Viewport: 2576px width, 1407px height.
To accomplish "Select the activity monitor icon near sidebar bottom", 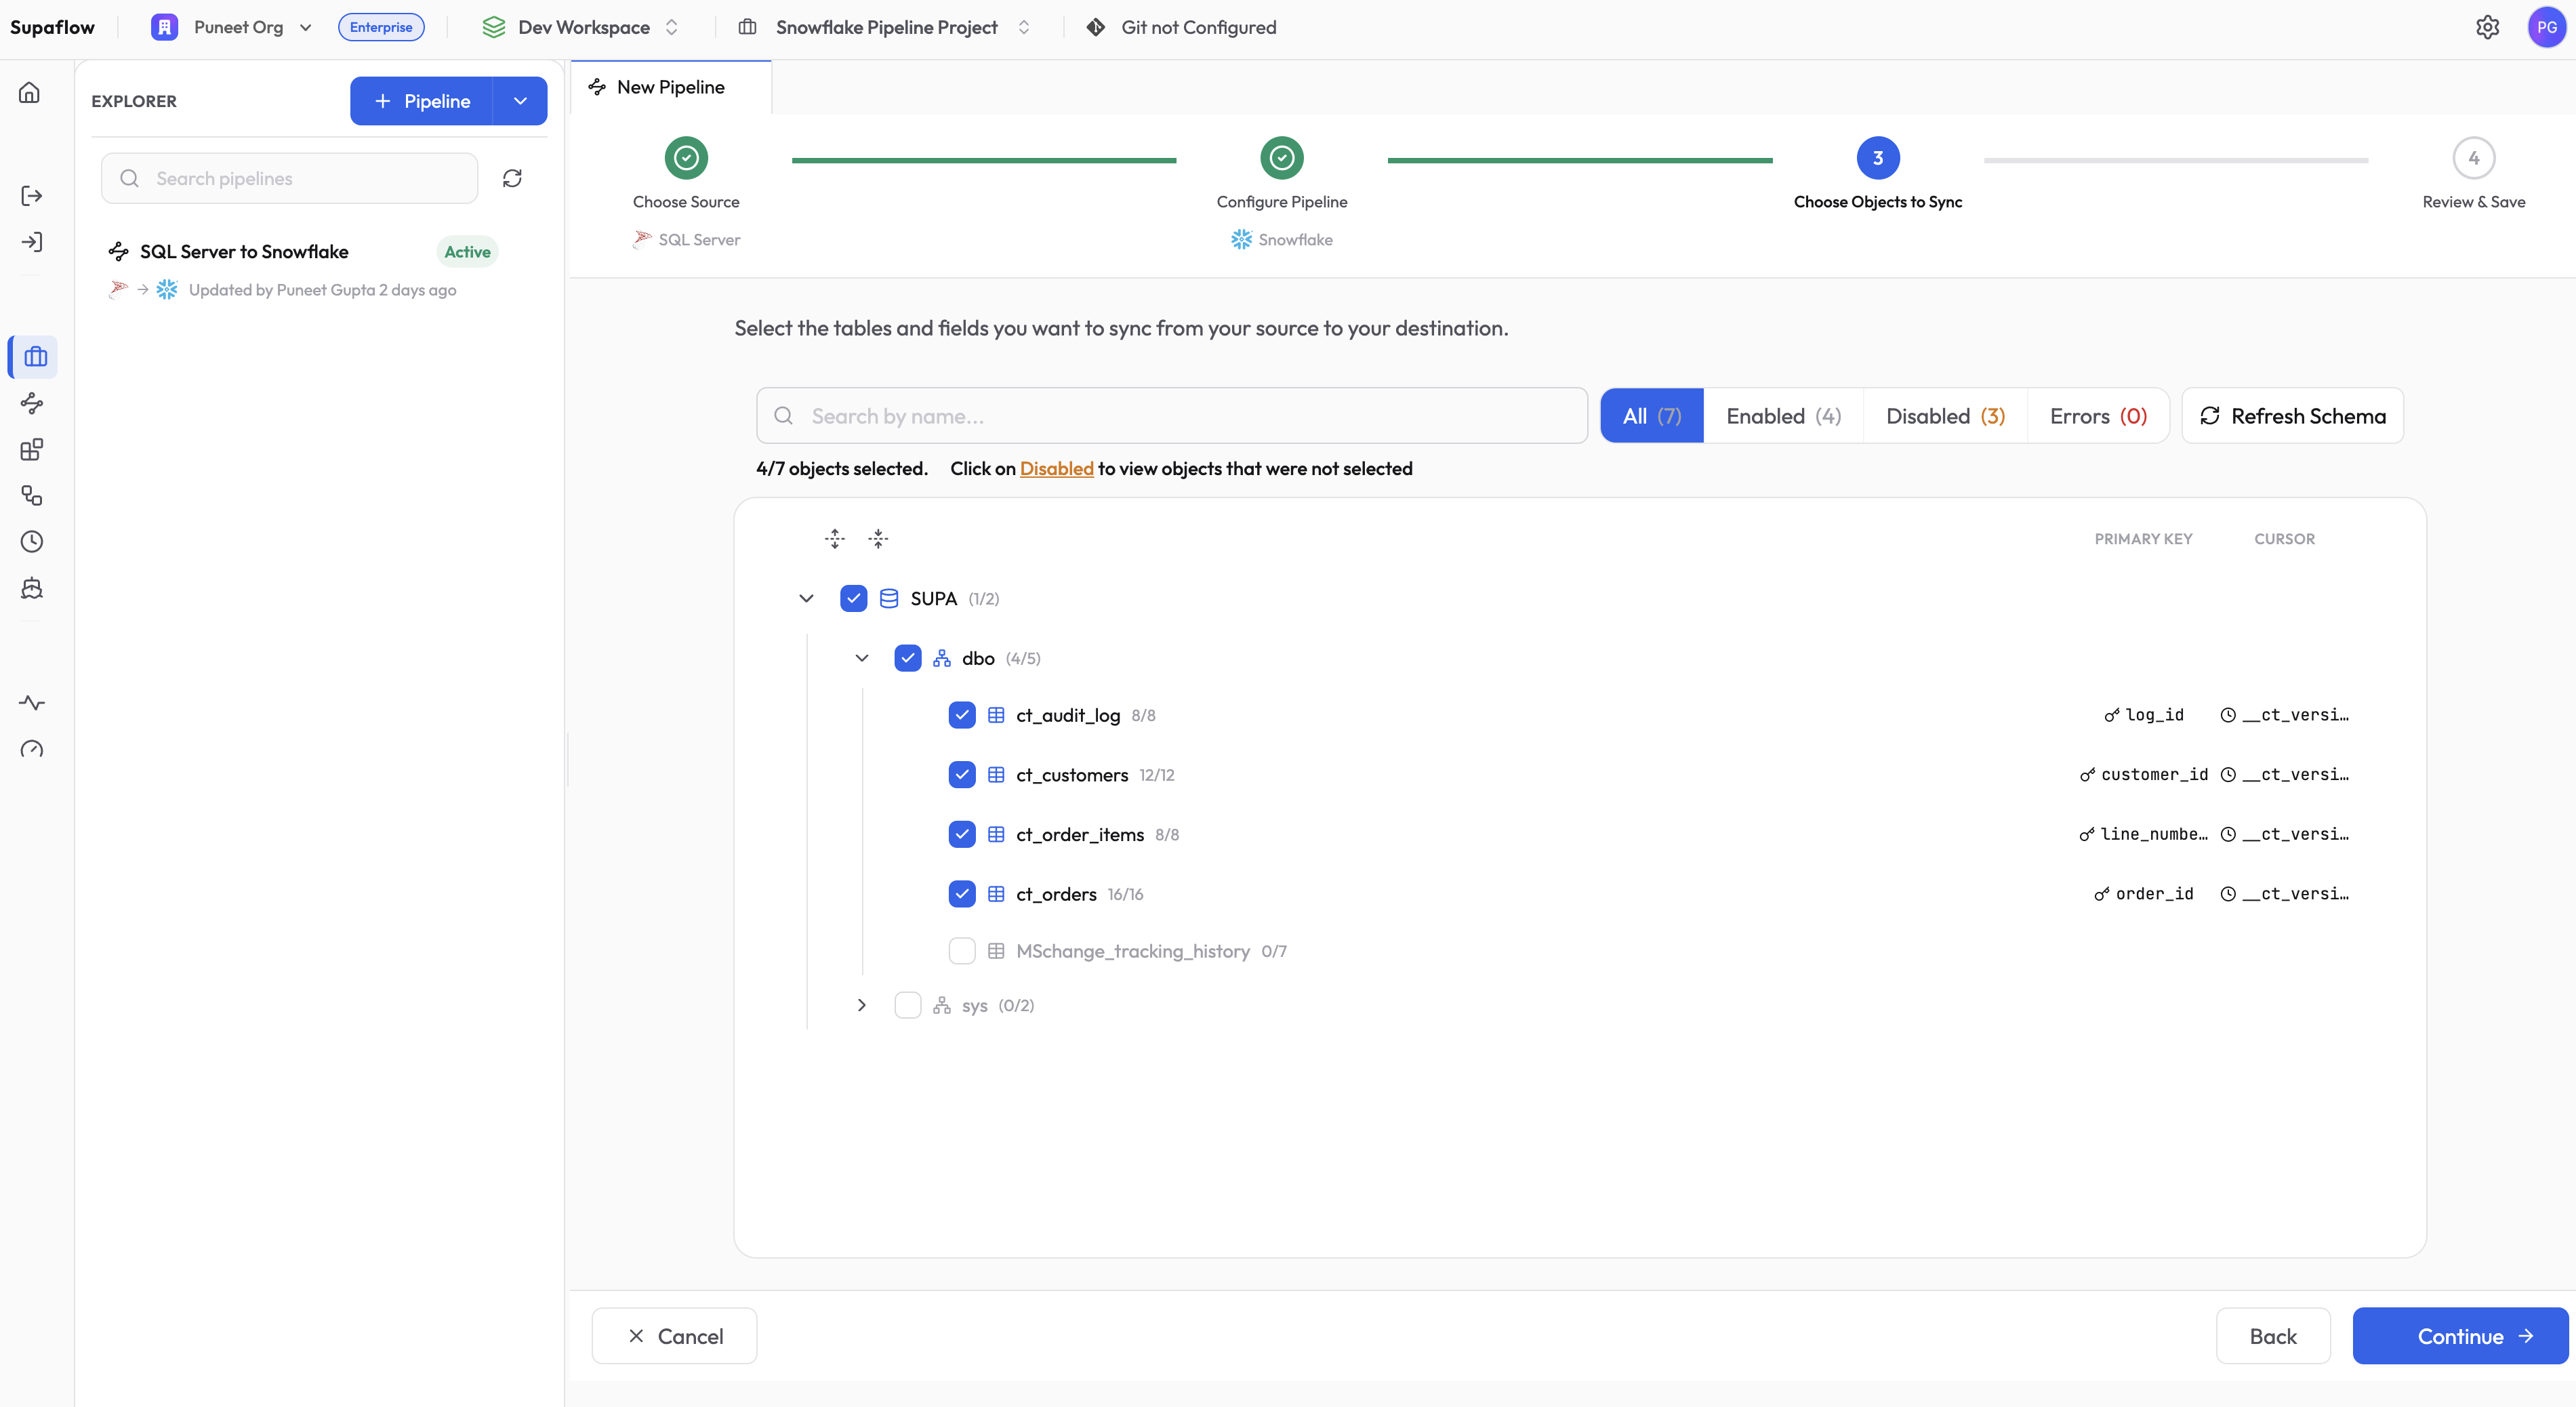I will [x=32, y=702].
